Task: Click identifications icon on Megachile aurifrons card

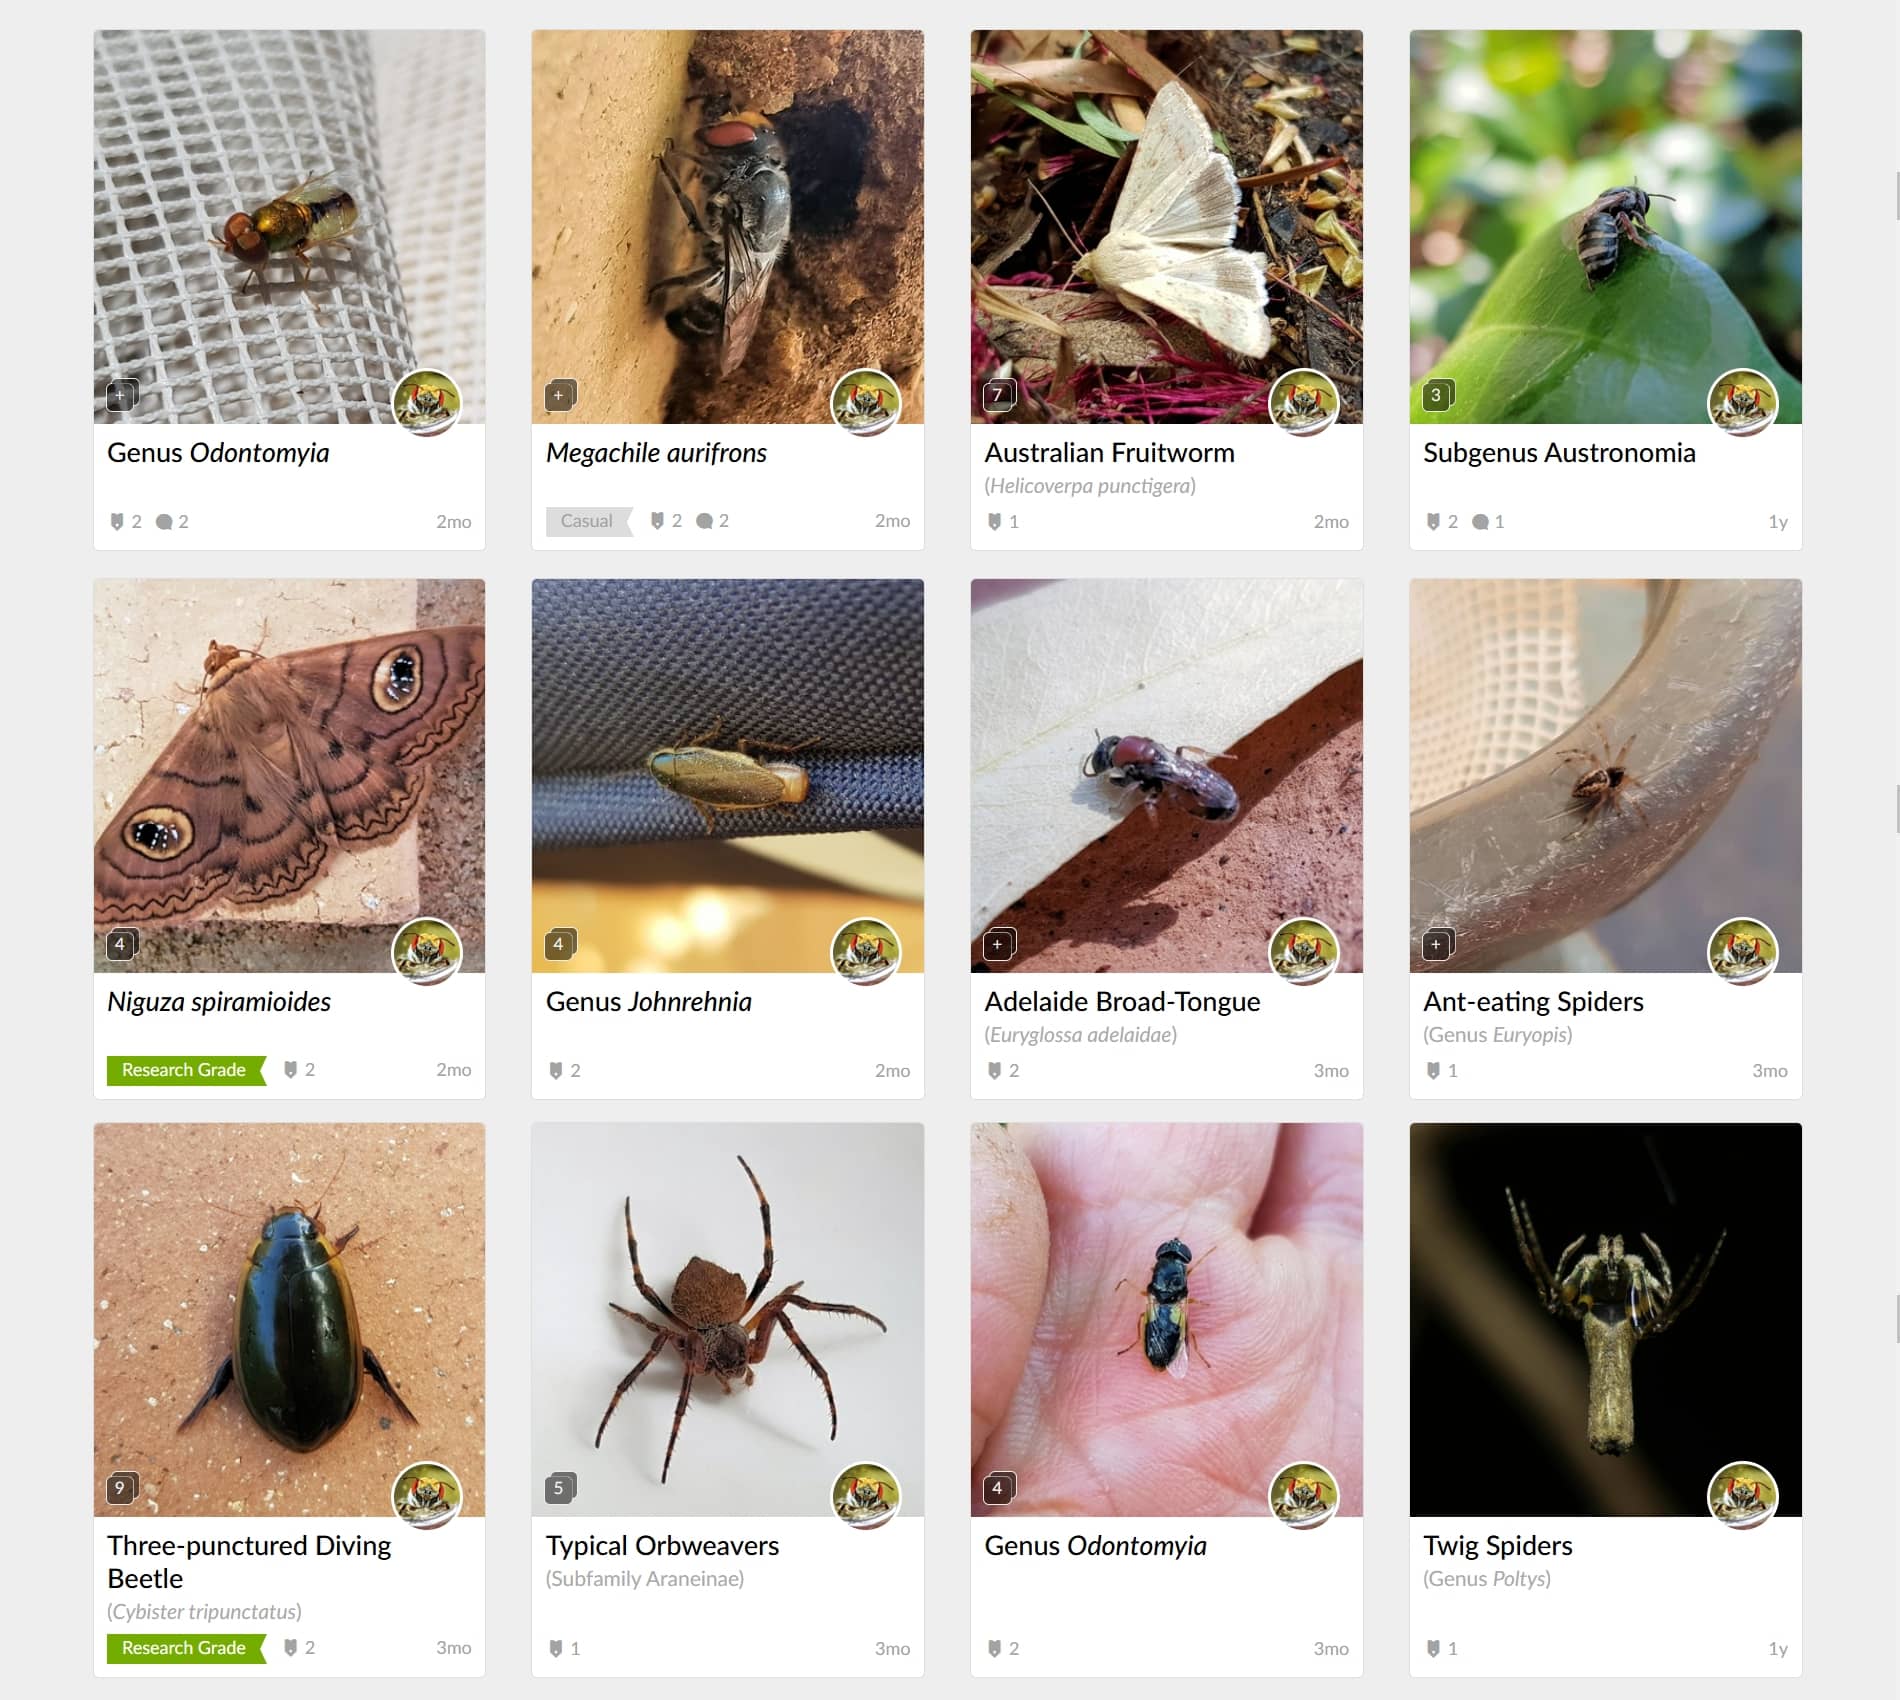Action: [657, 520]
